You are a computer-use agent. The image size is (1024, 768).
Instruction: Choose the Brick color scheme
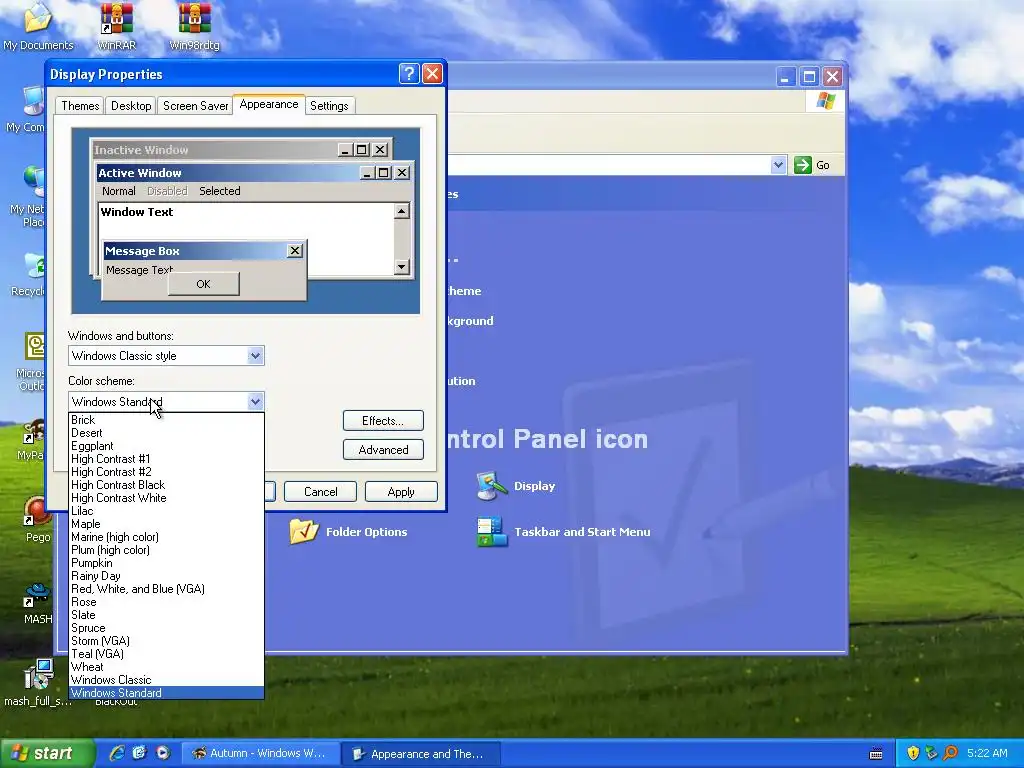click(x=167, y=420)
